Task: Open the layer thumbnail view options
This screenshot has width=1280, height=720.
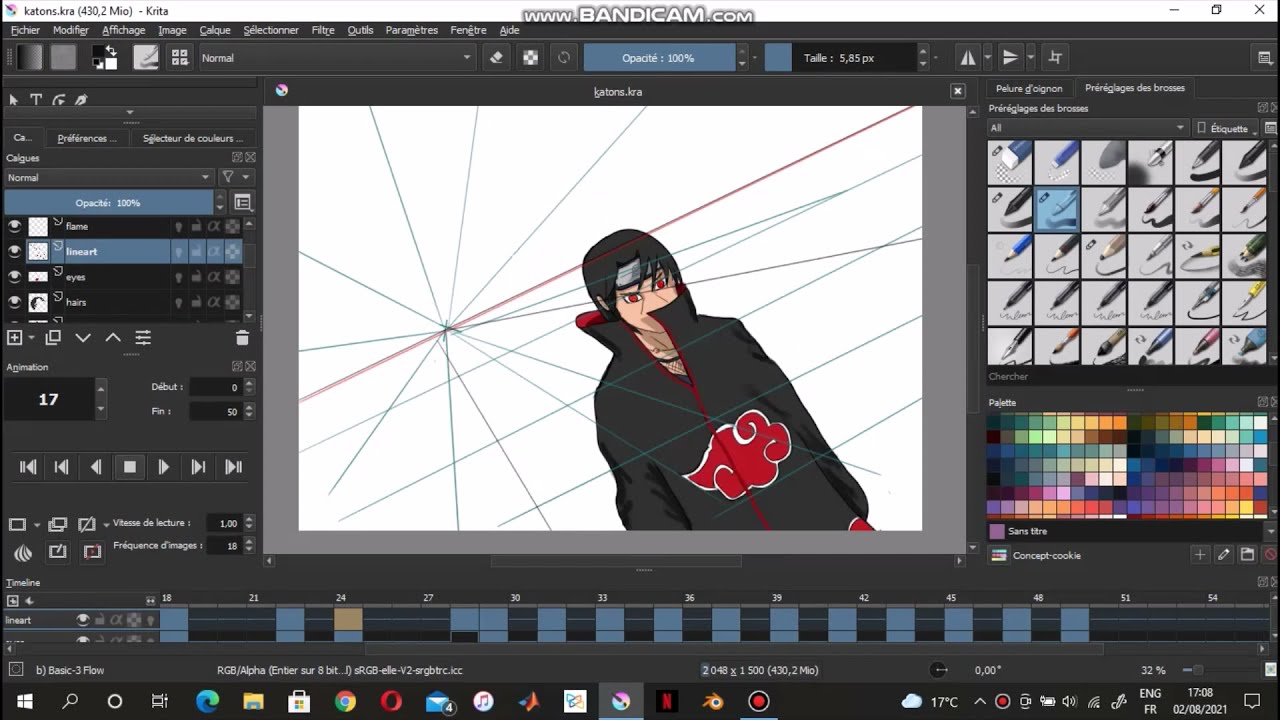Action: click(243, 203)
